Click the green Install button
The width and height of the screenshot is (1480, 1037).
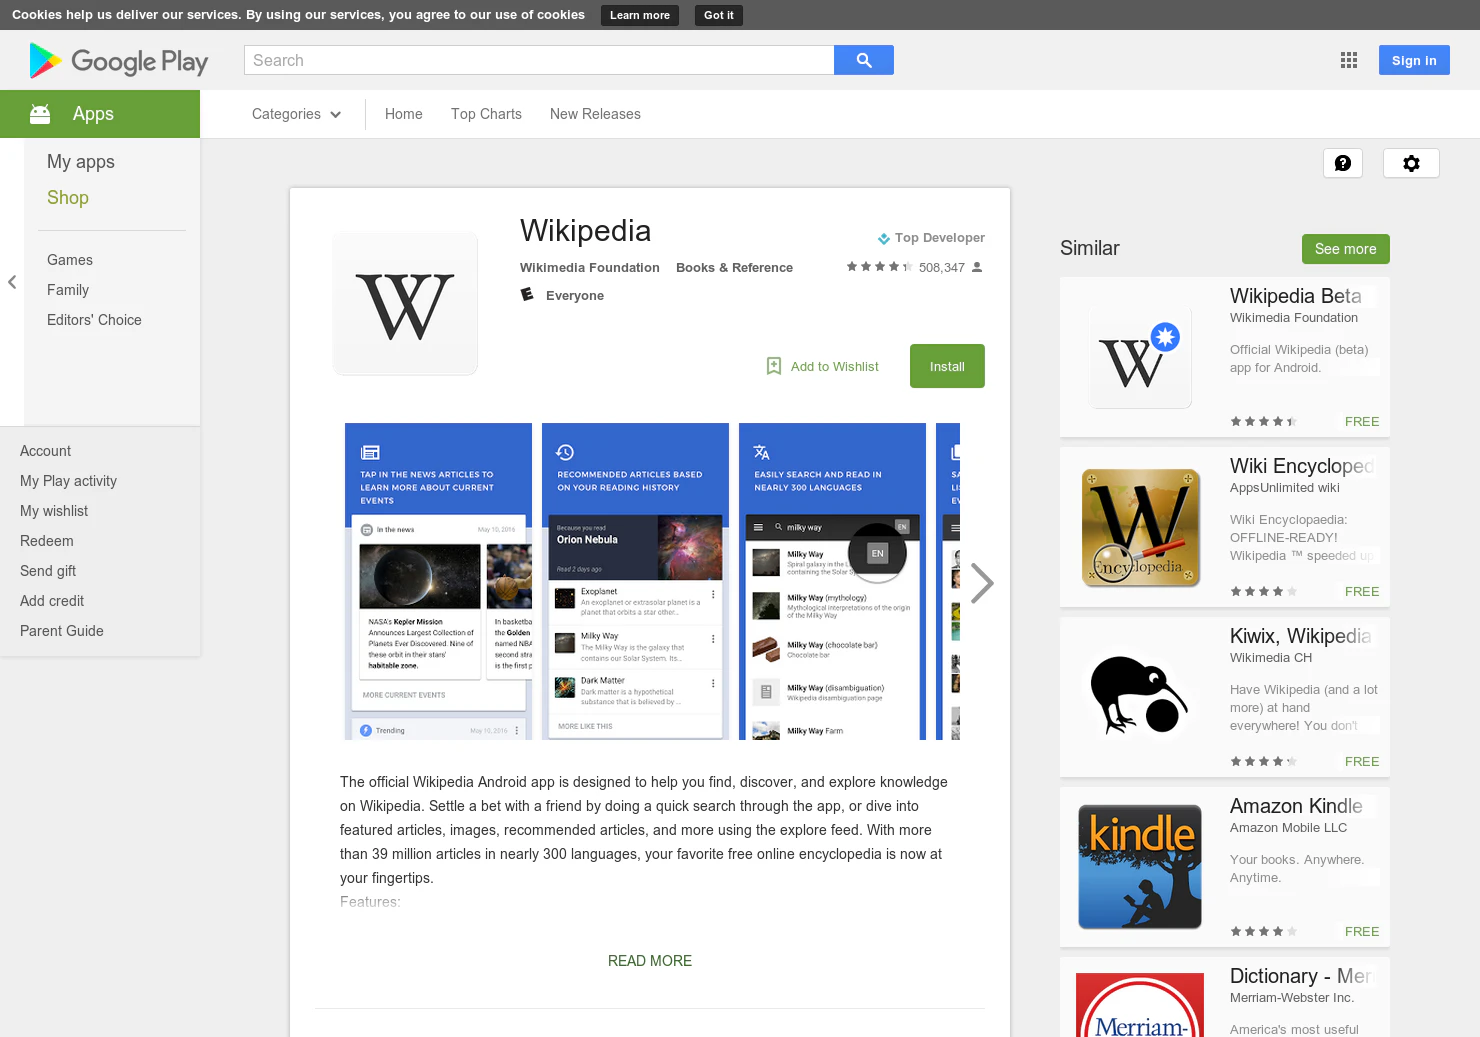coord(947,366)
